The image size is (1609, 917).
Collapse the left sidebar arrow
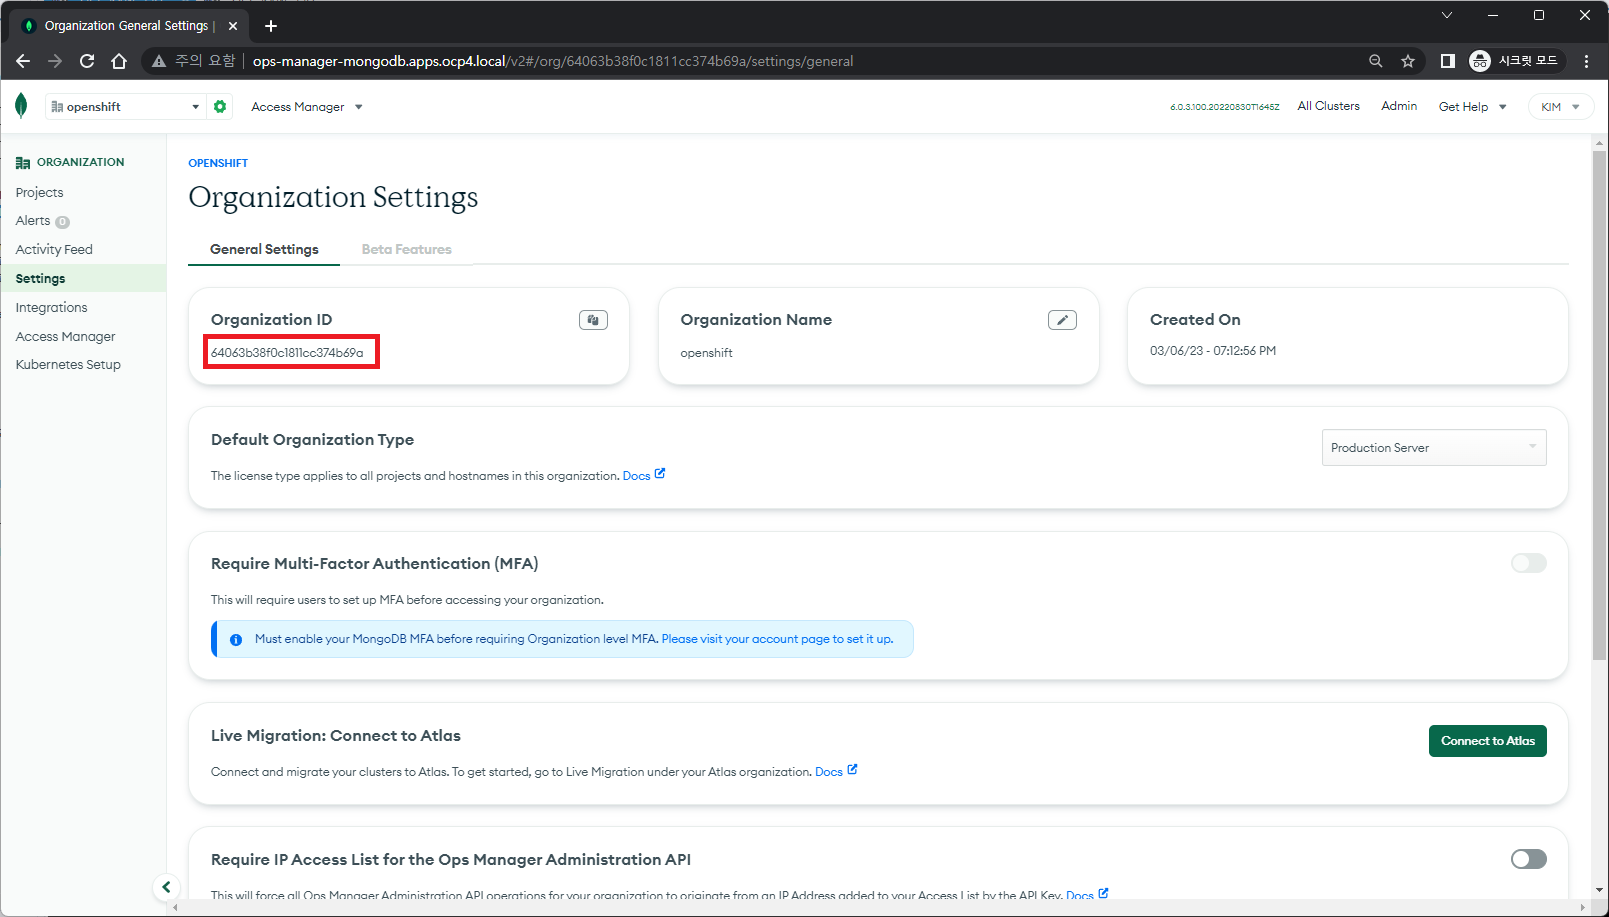coord(166,887)
